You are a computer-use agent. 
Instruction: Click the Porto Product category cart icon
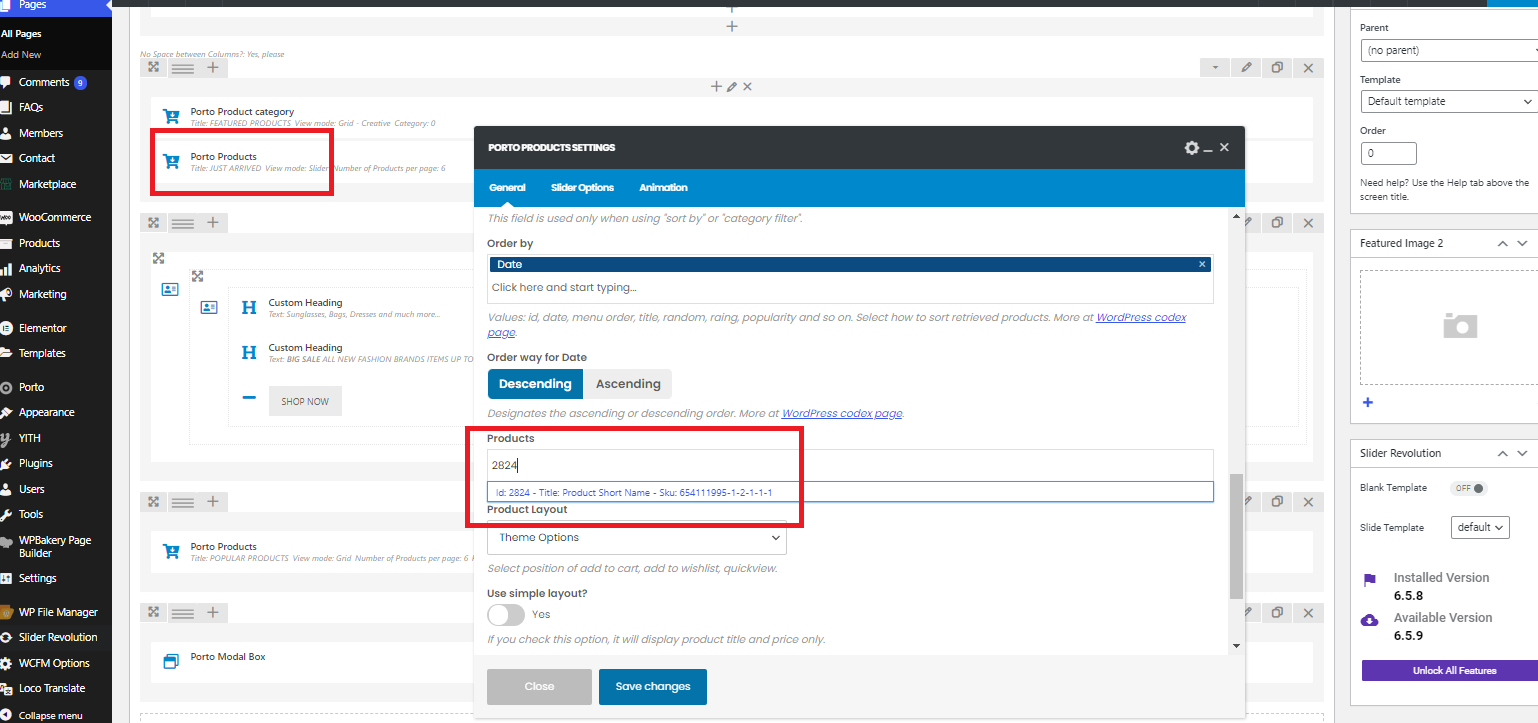[x=171, y=116]
